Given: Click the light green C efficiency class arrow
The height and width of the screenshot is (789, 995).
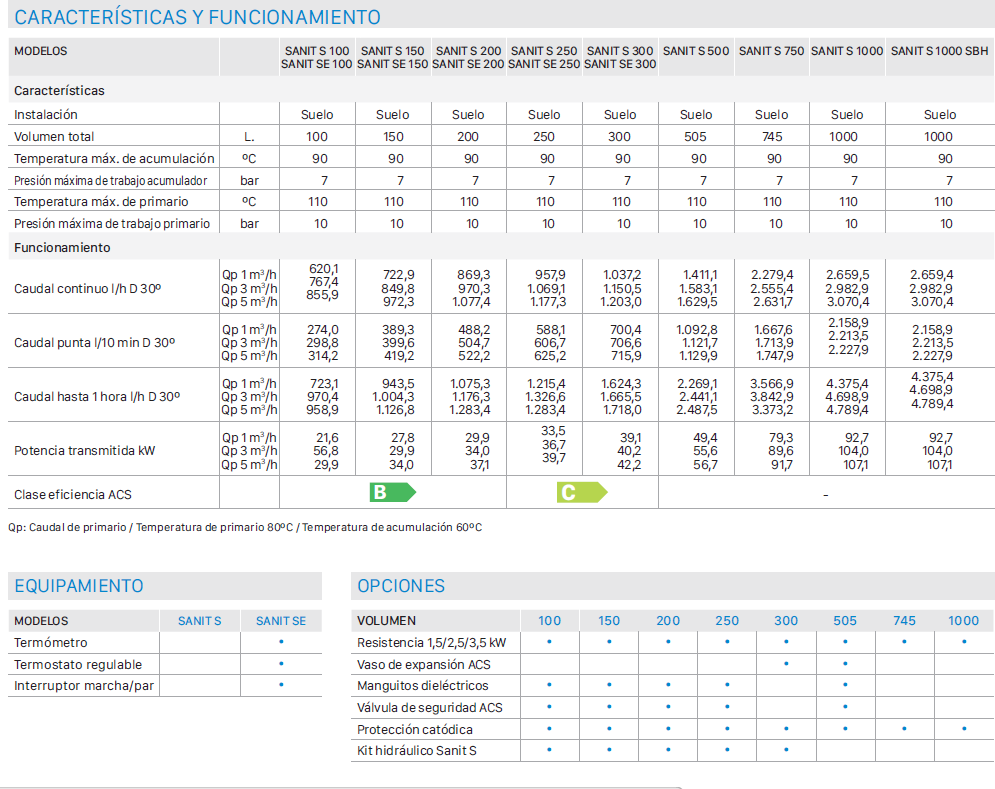Looking at the screenshot, I should pos(582,492).
